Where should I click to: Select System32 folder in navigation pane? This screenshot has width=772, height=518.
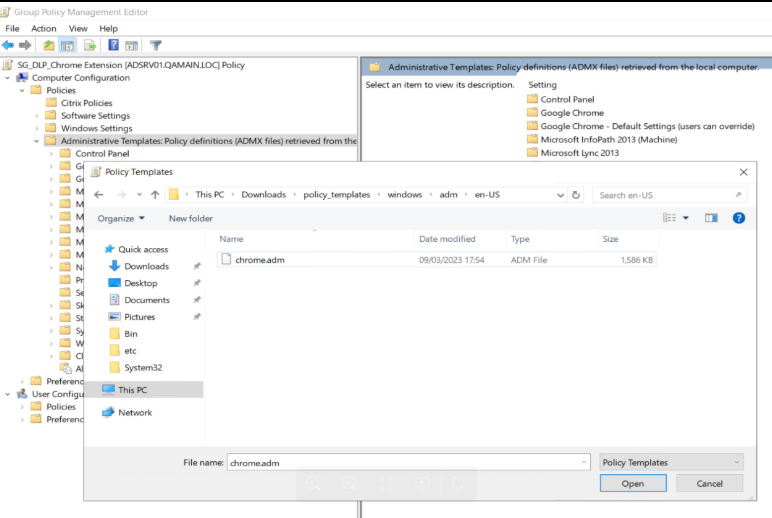(x=143, y=367)
